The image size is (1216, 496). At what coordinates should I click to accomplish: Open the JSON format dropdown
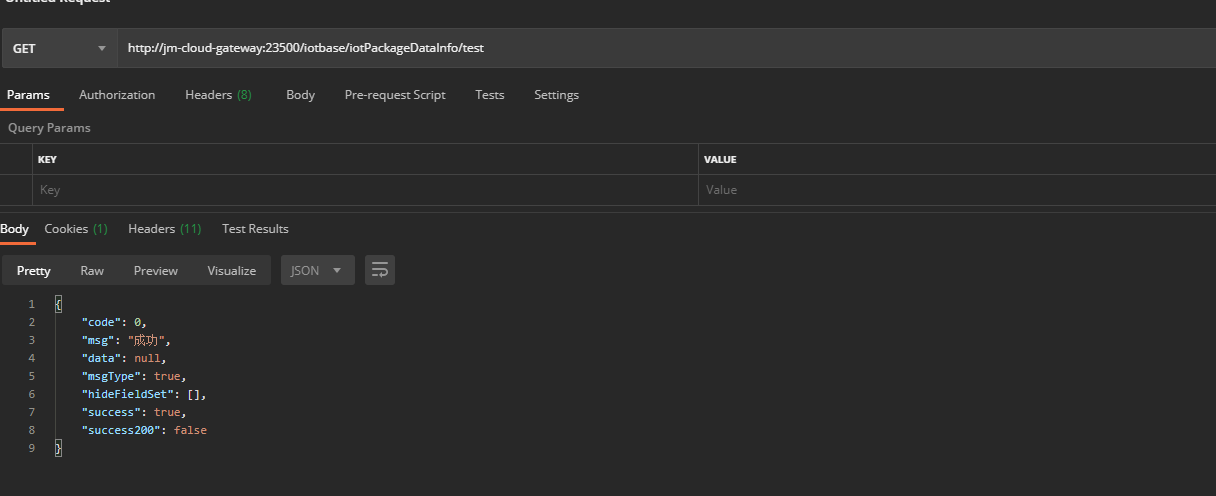pos(317,271)
